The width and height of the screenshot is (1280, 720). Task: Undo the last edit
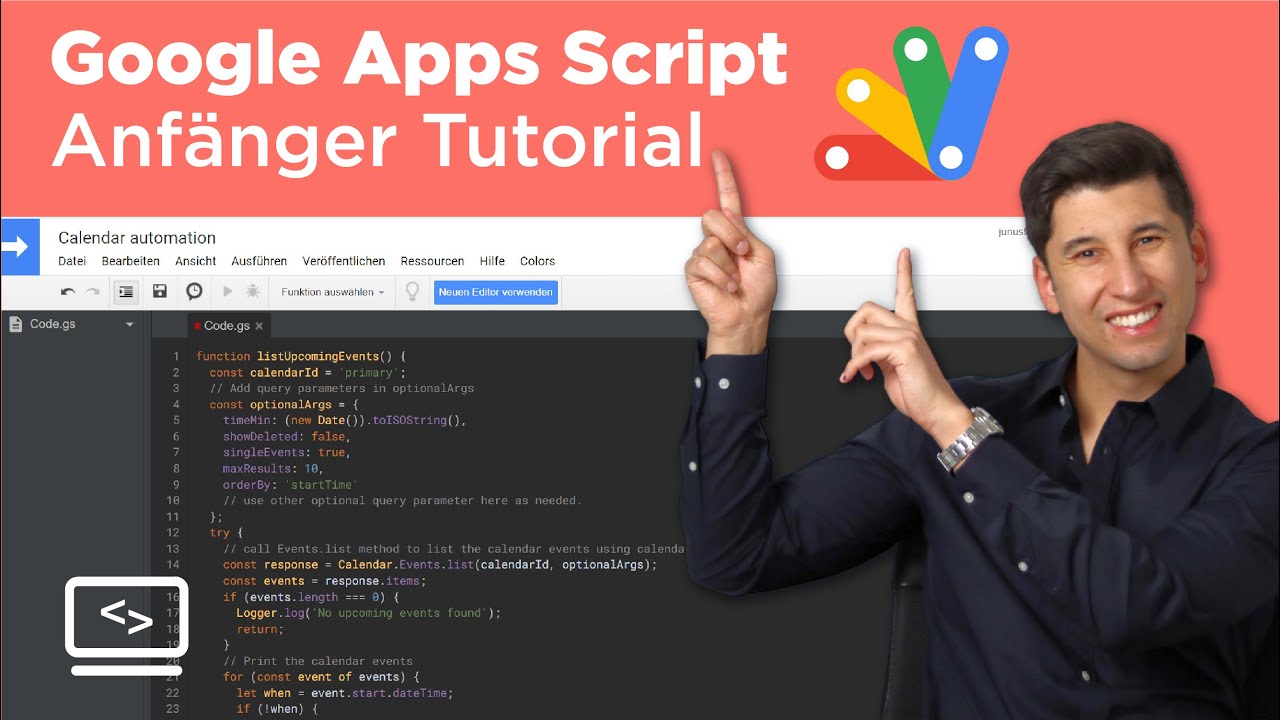pos(67,292)
